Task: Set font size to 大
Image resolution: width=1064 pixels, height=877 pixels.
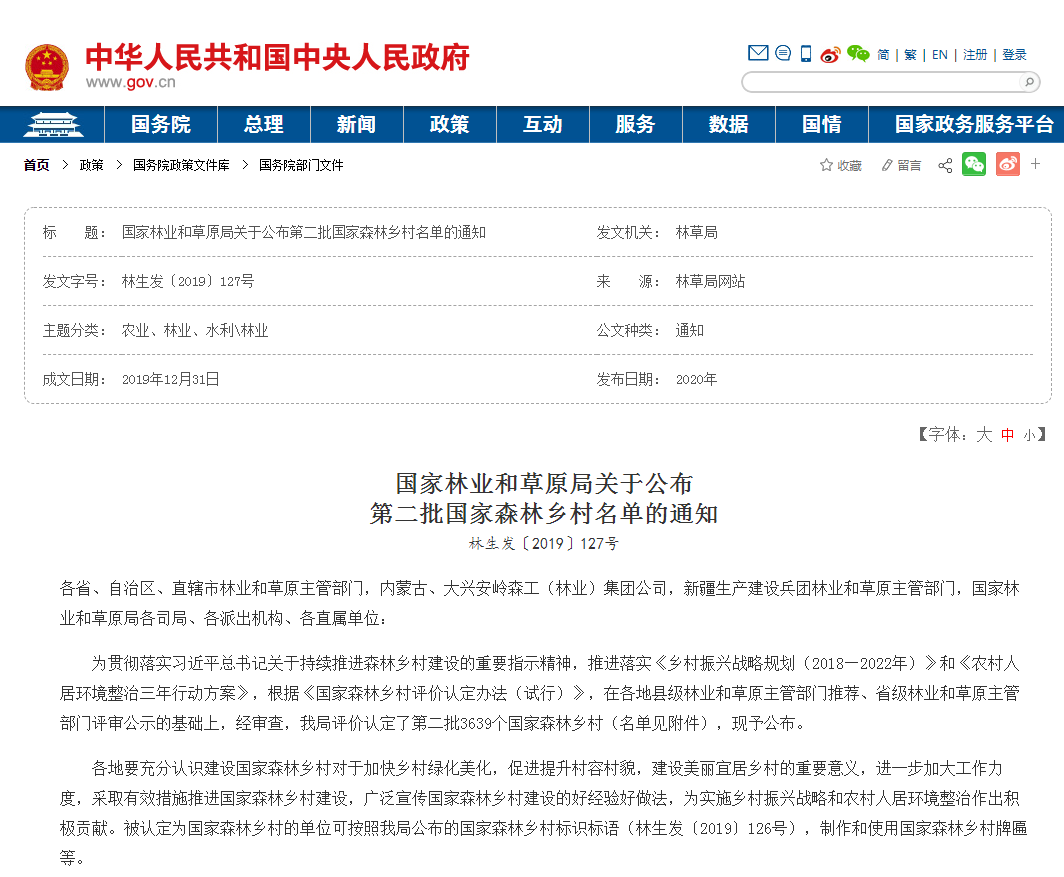Action: (984, 434)
